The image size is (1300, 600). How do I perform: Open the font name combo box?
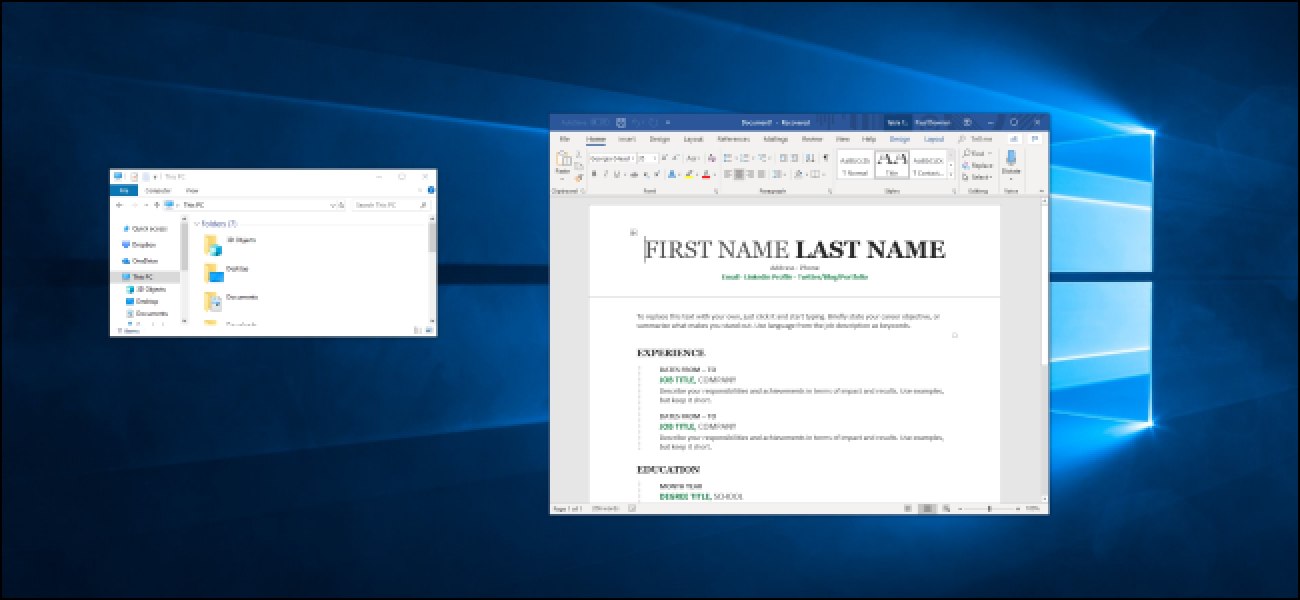coord(613,158)
